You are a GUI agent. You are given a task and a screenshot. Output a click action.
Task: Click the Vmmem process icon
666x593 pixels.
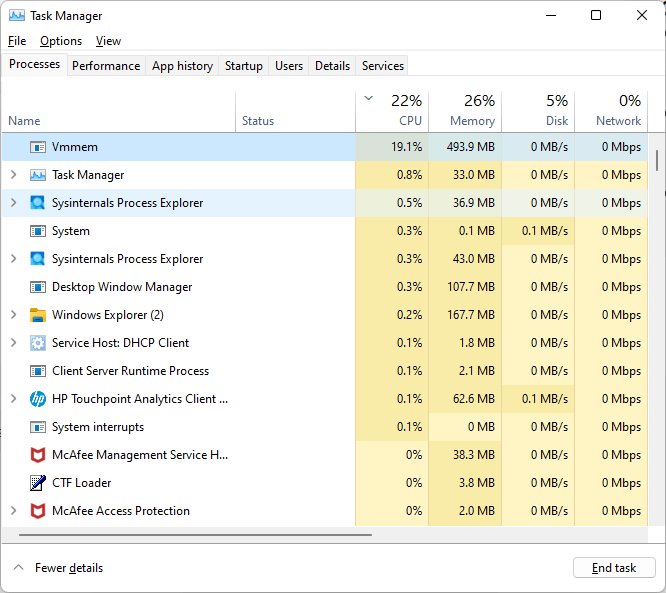click(x=38, y=147)
